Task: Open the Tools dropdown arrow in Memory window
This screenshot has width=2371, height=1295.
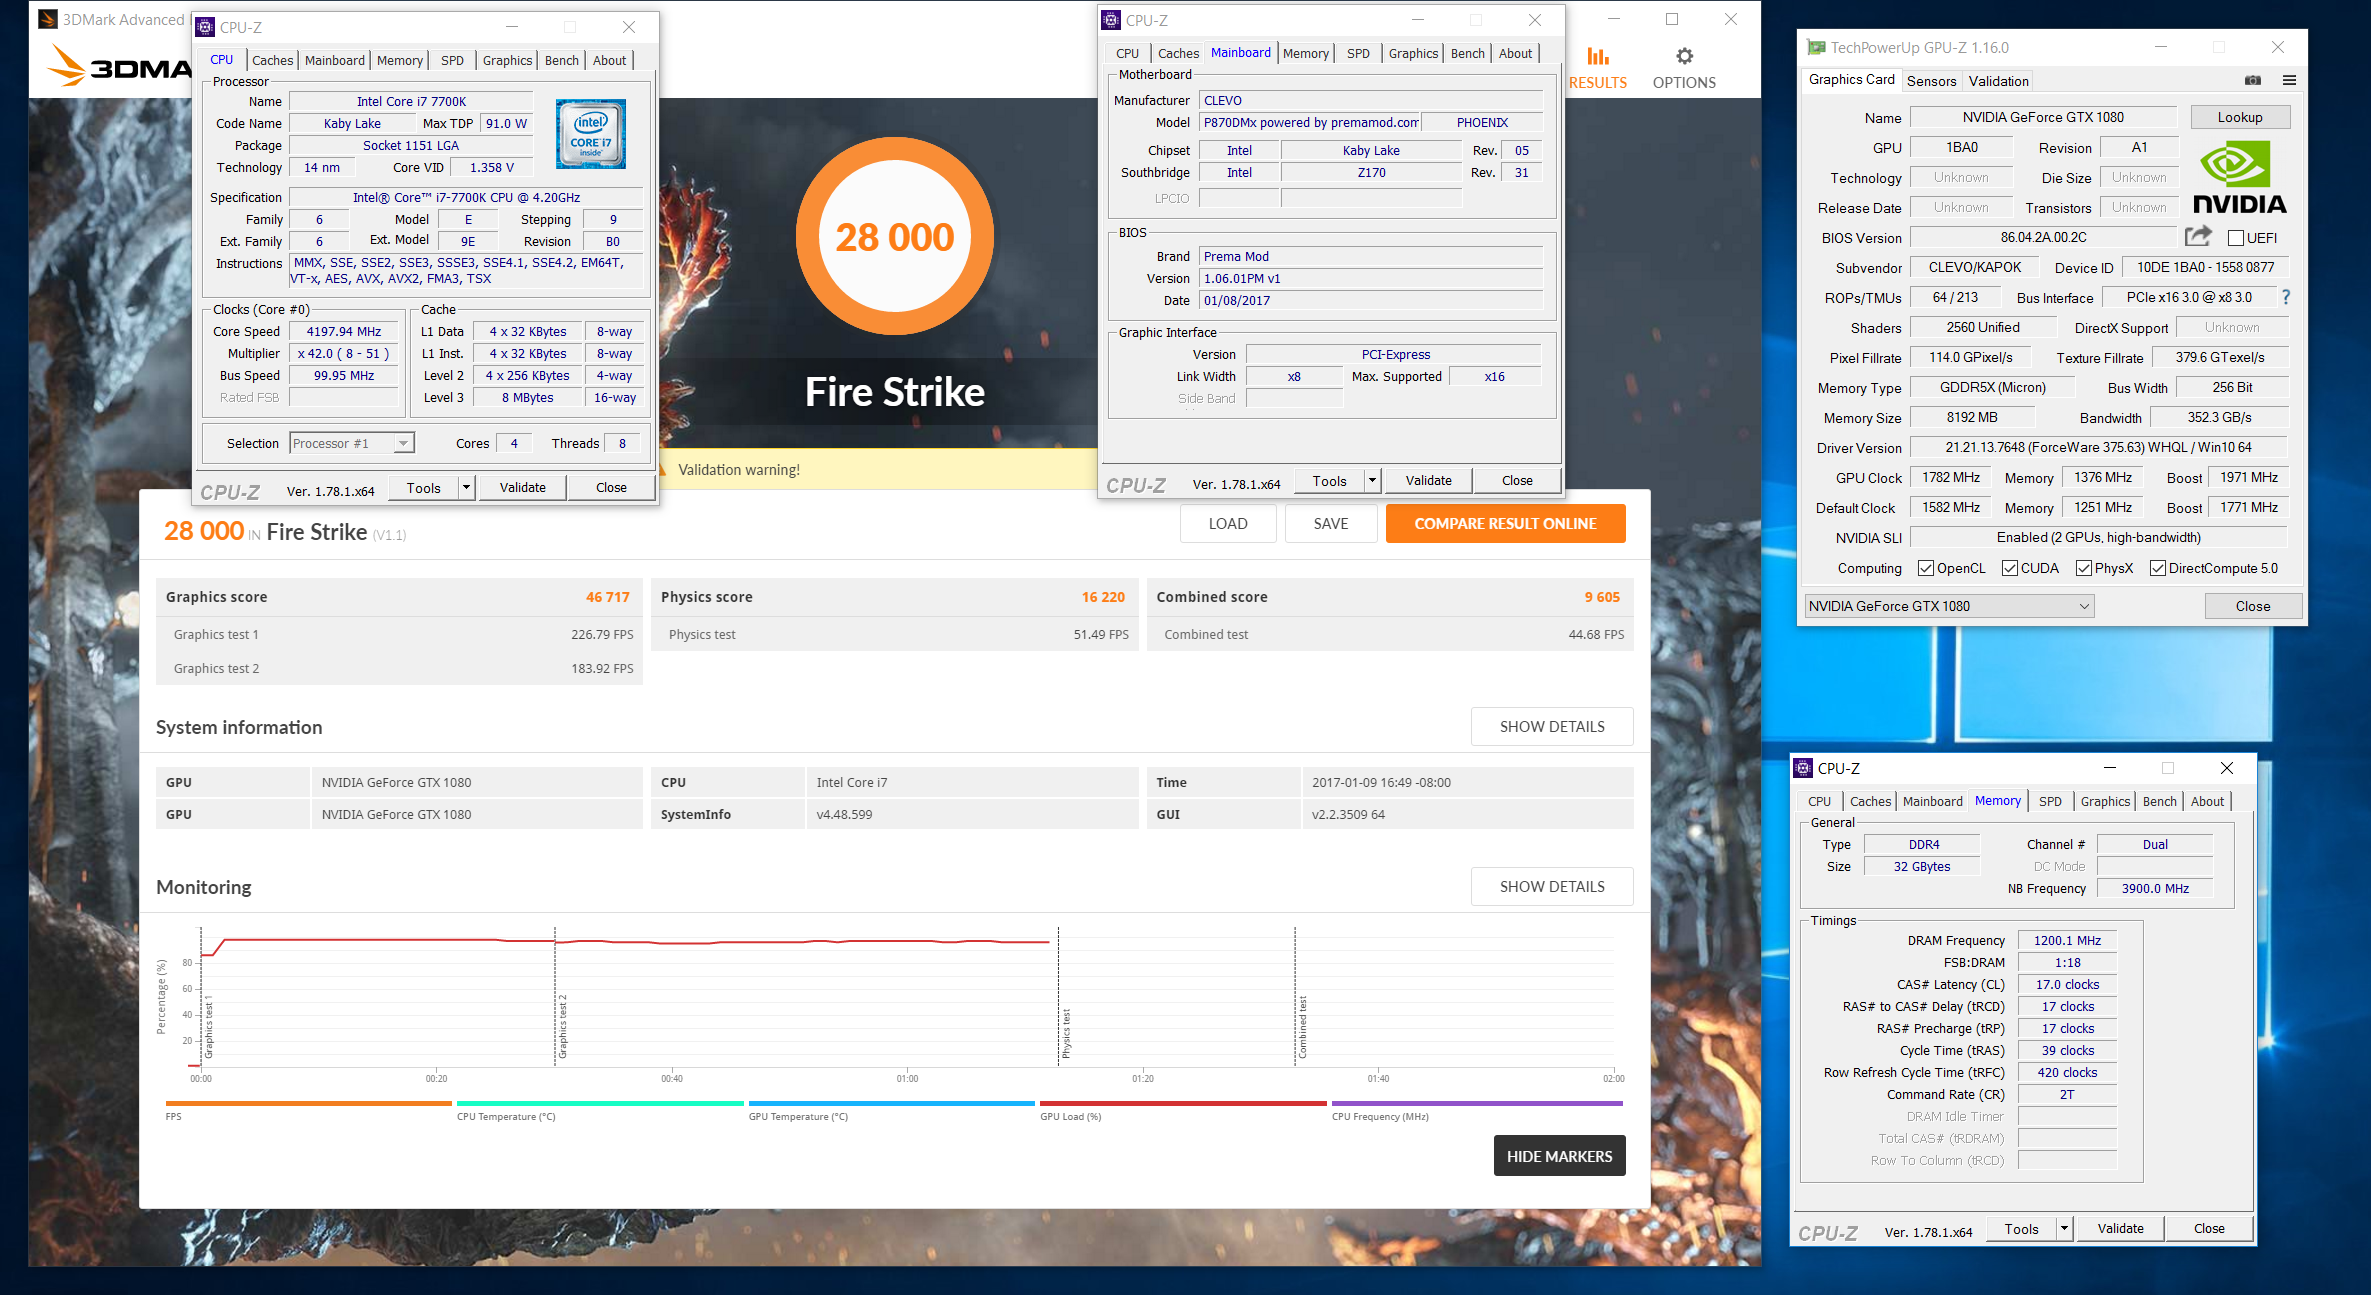Action: pos(2064,1229)
